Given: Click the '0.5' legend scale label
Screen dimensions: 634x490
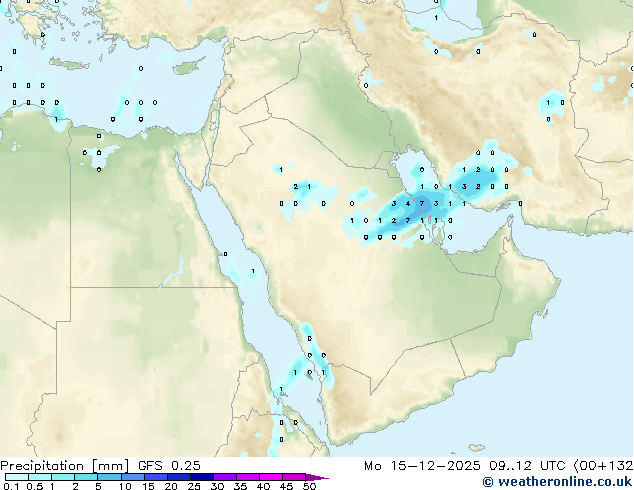Looking at the screenshot, I should click(x=35, y=486).
